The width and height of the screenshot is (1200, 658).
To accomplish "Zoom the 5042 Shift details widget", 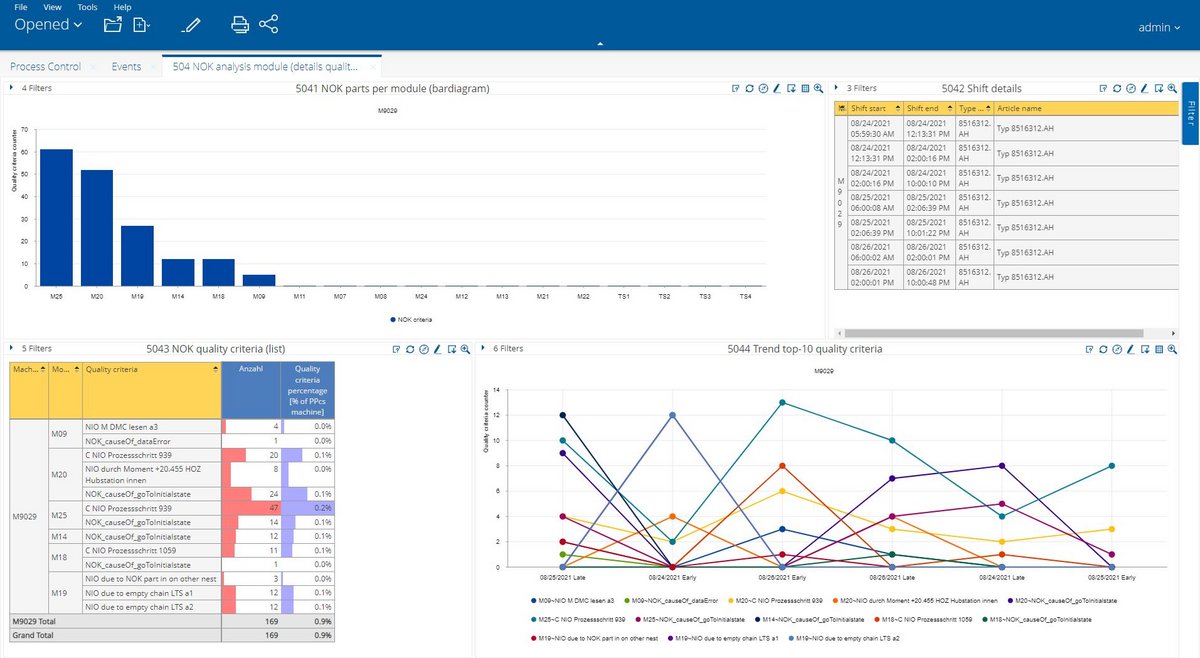I will point(1170,88).
